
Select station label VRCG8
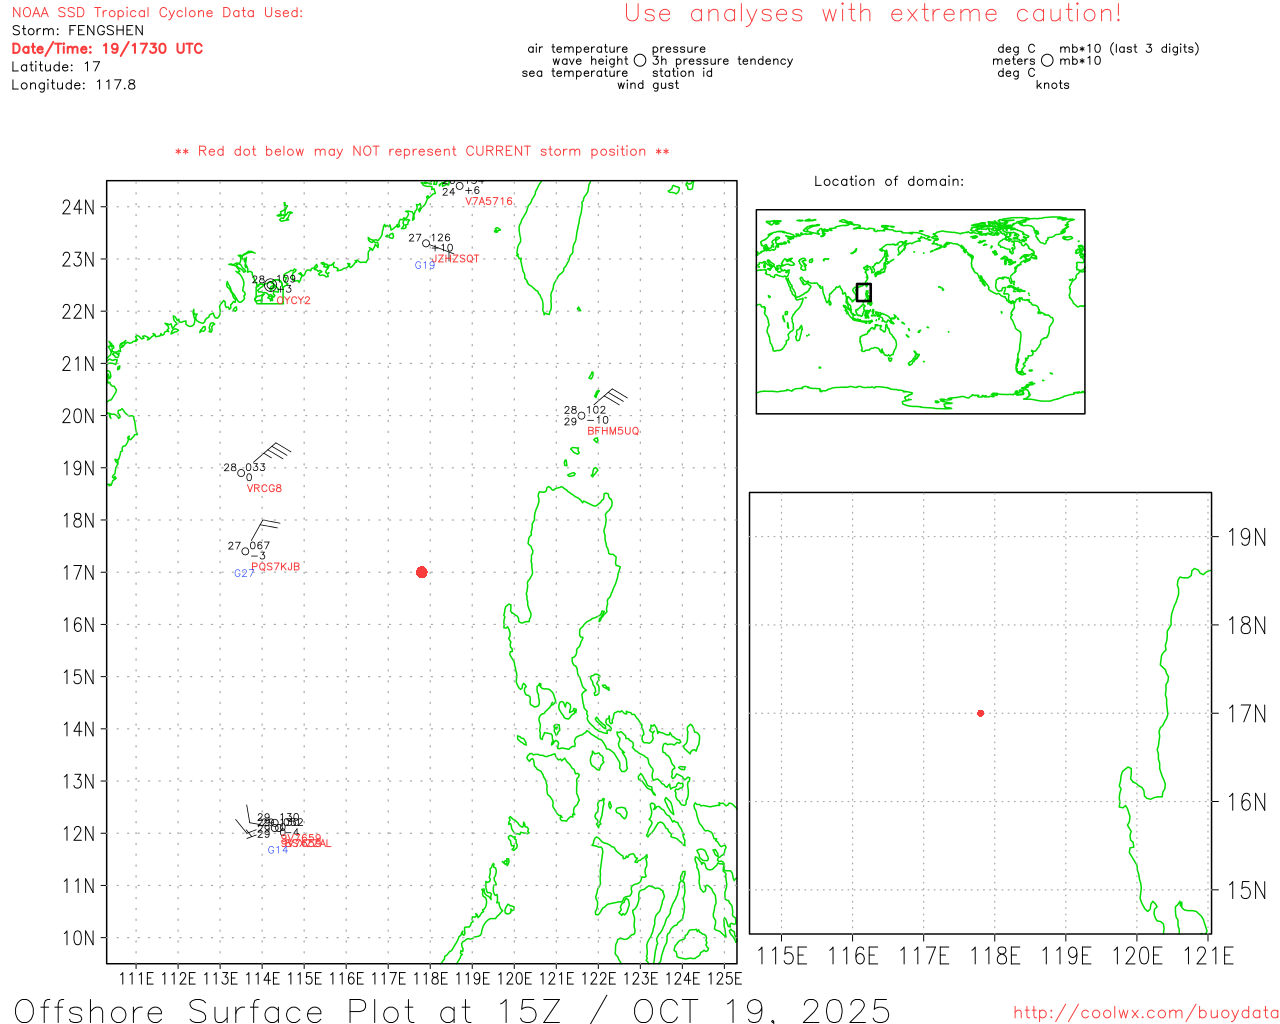(x=264, y=489)
